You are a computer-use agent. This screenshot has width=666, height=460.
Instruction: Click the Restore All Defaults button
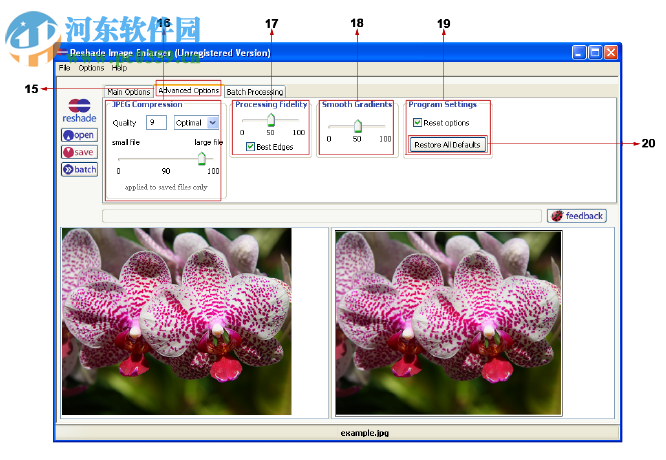(x=447, y=145)
